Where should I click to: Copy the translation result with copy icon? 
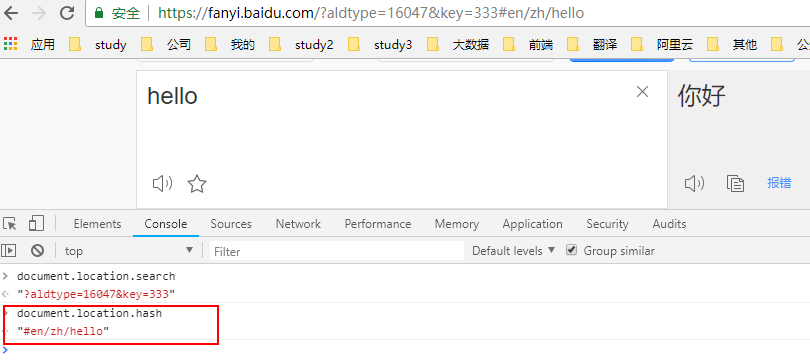[x=735, y=183]
